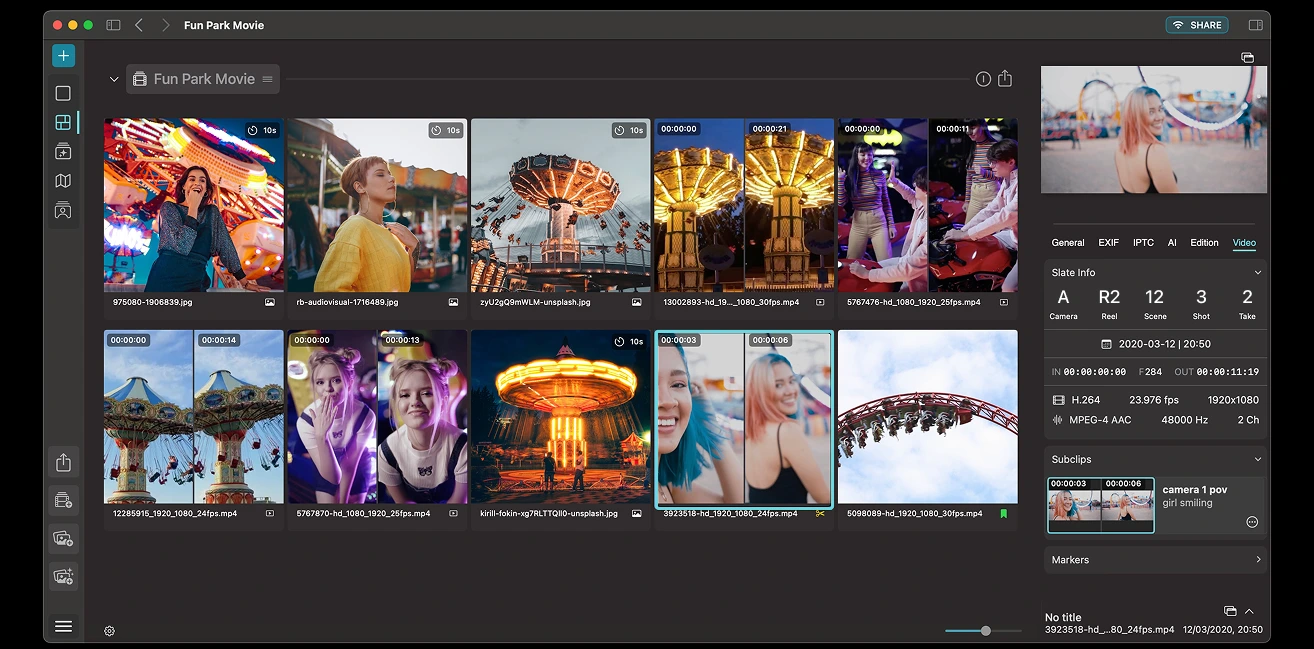Click the IN timecode 00:00:00:00
This screenshot has width=1314, height=649.
1095,372
